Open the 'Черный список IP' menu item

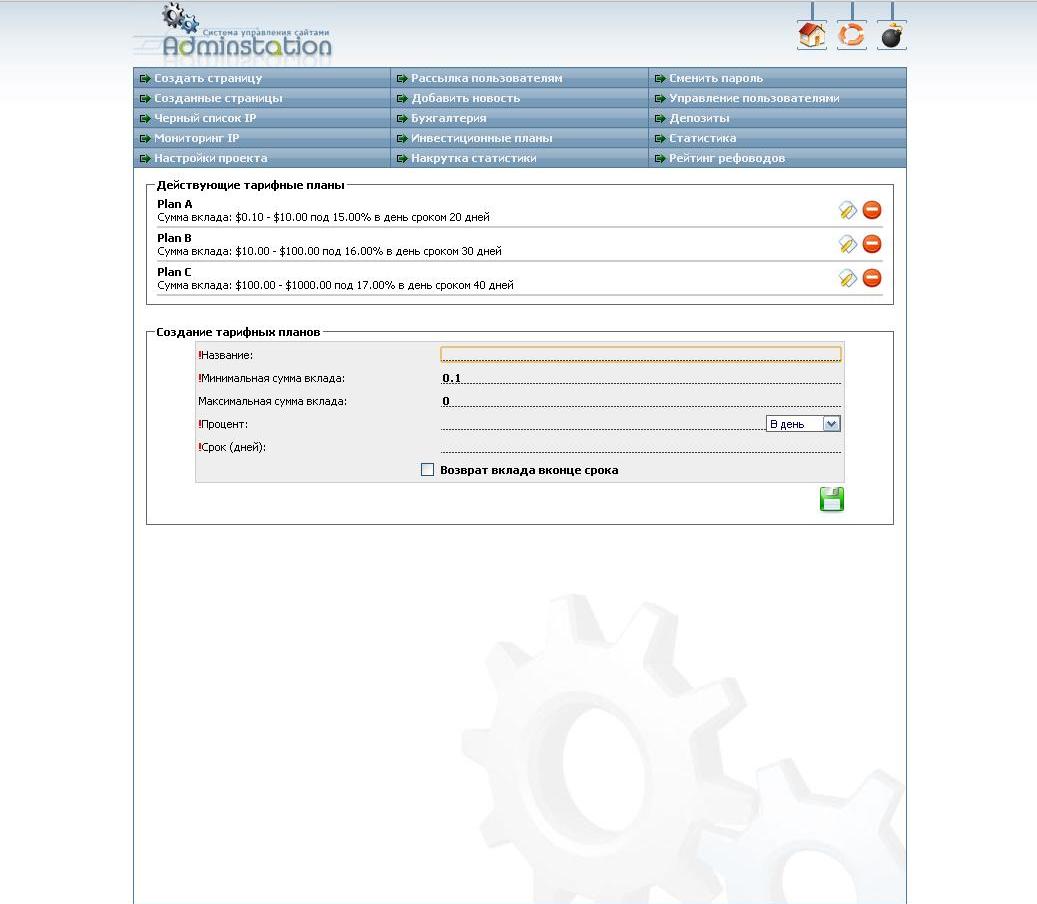(x=262, y=118)
